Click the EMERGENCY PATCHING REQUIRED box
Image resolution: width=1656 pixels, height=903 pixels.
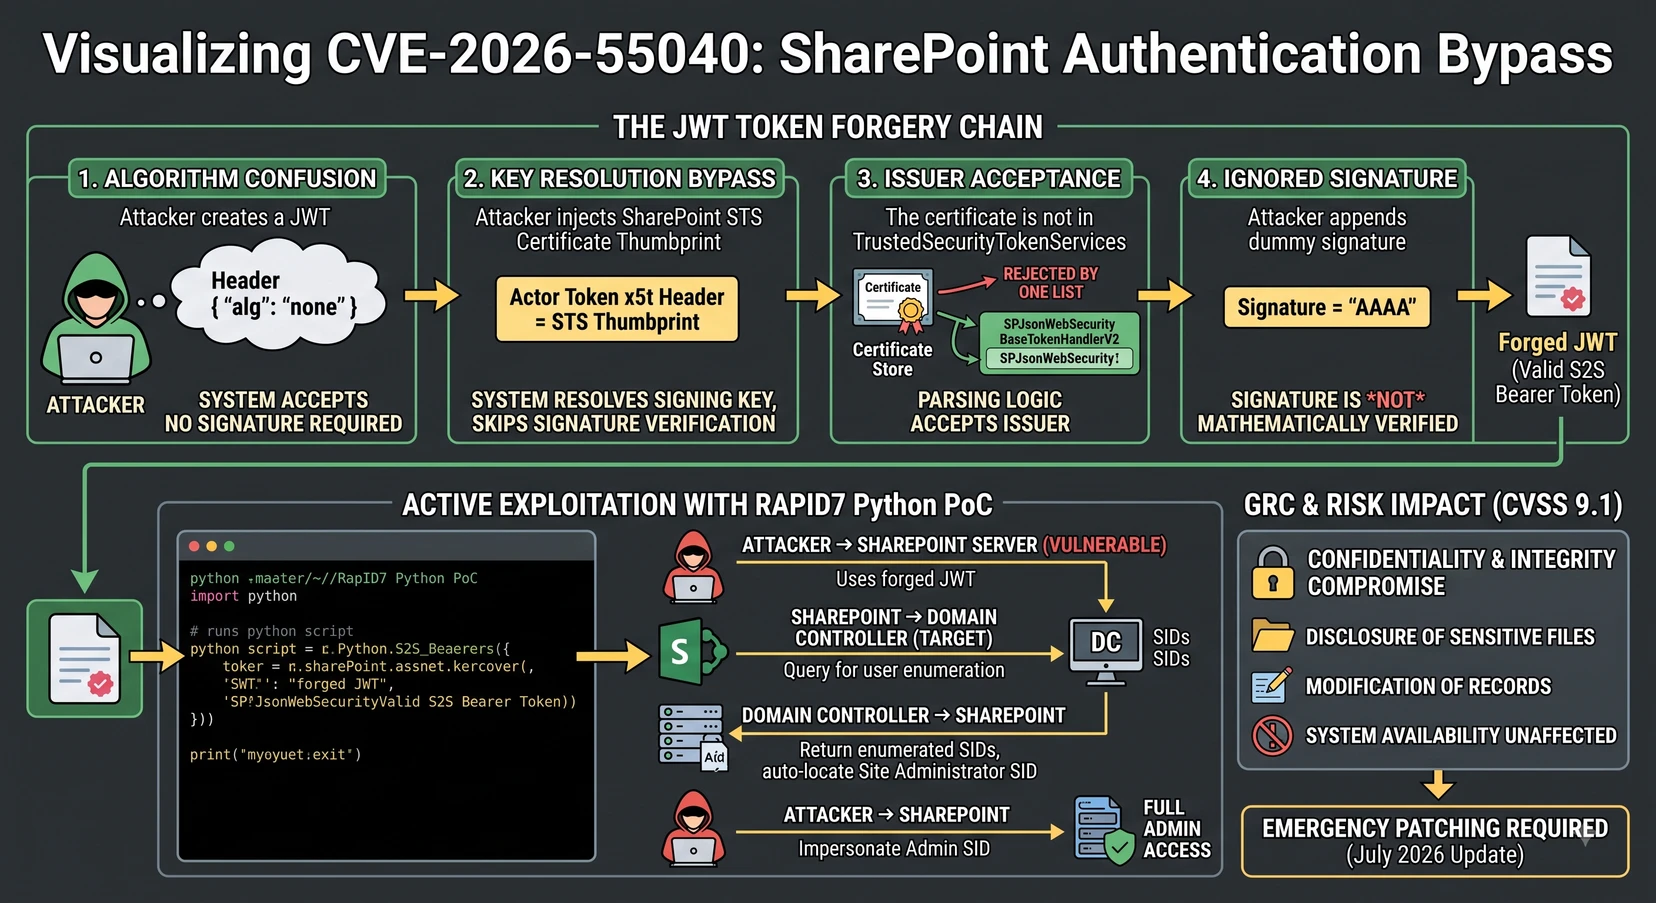coord(1435,841)
